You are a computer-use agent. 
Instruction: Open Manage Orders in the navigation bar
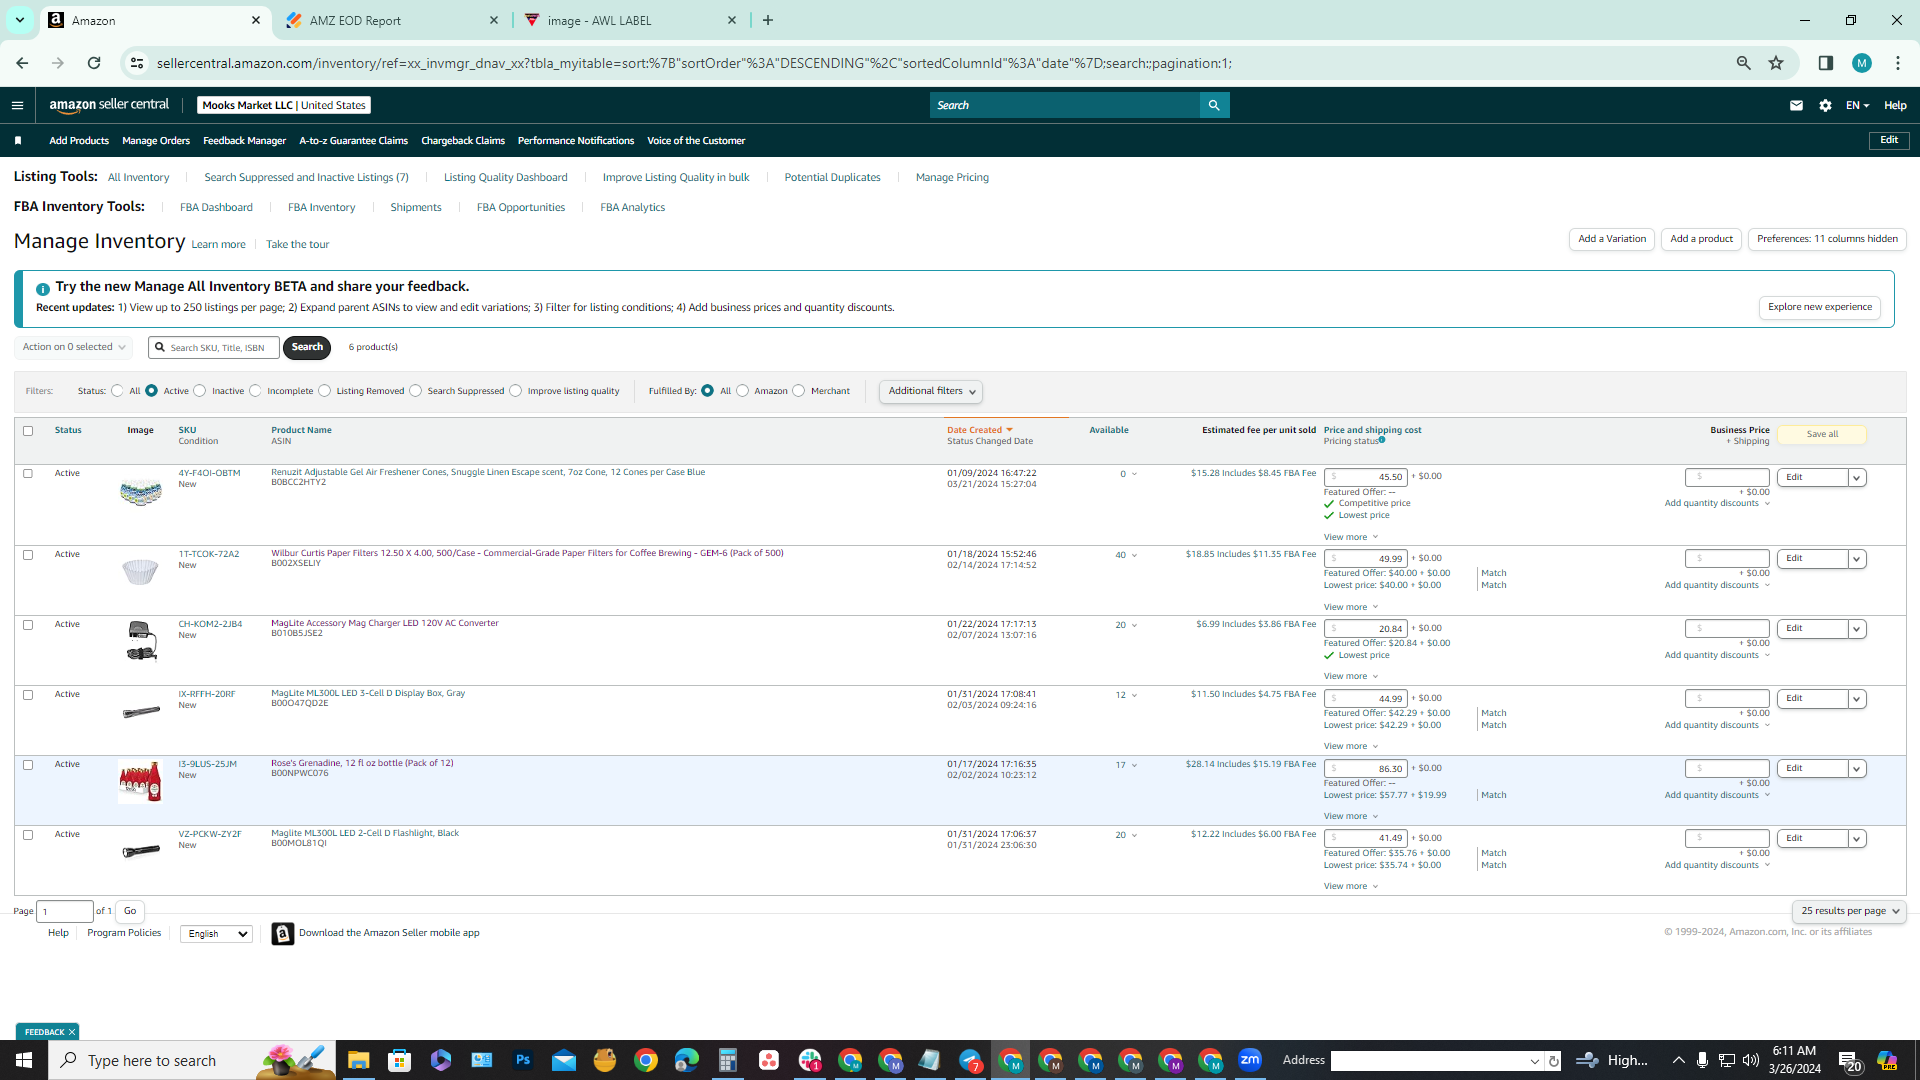click(x=156, y=141)
